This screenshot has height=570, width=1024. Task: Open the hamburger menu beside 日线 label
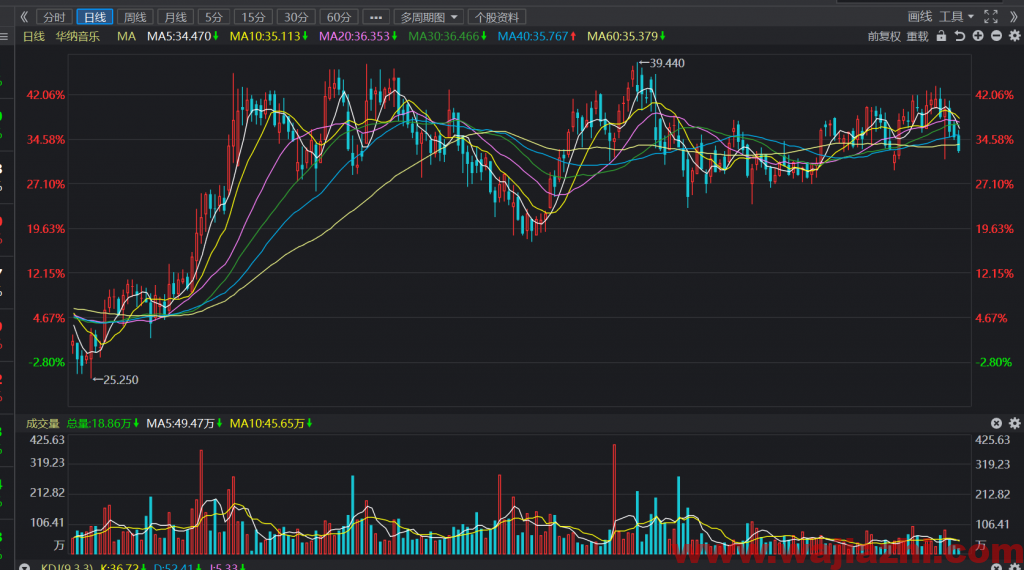click(x=4, y=37)
